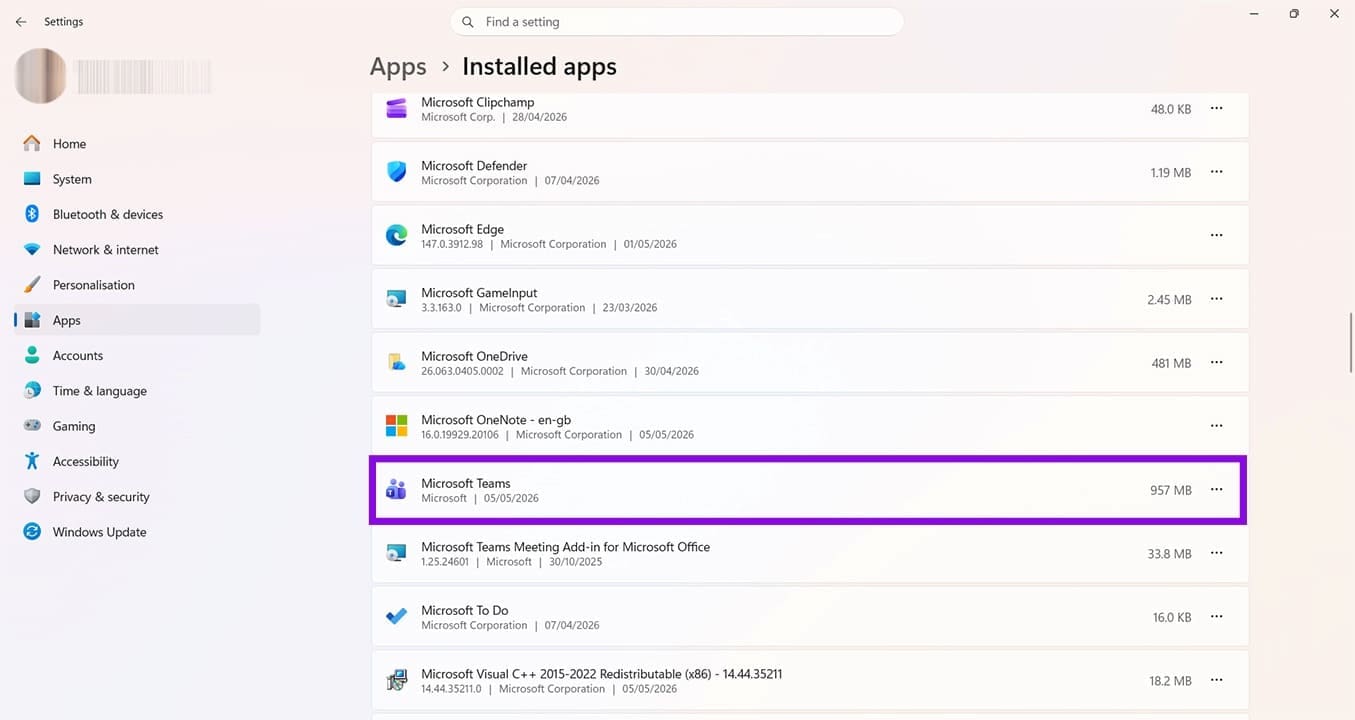Click the Gaming controller icon
Image resolution: width=1355 pixels, height=720 pixels.
(32, 426)
